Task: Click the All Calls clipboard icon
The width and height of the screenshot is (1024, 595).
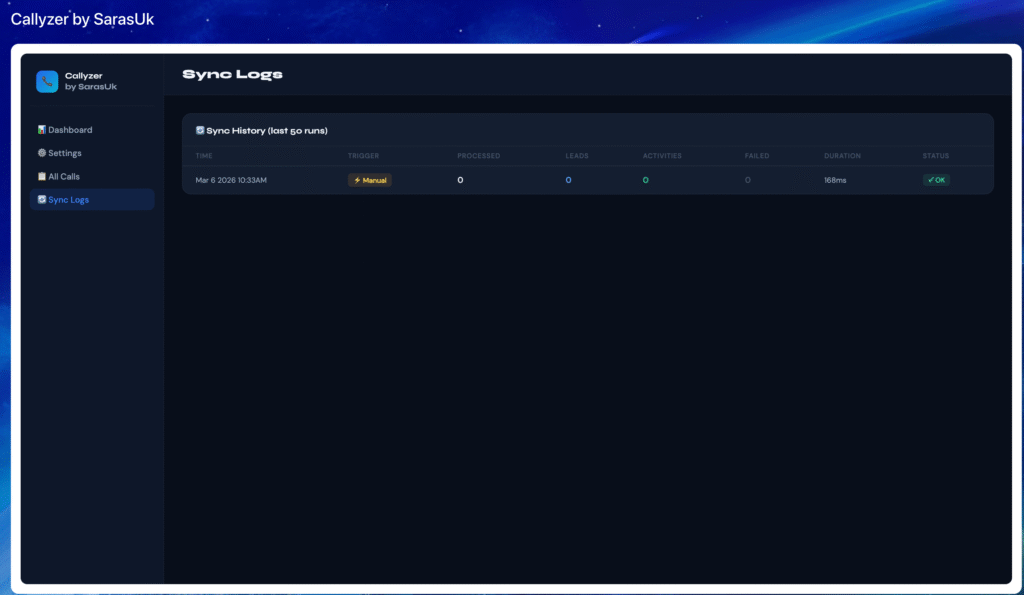Action: tap(42, 176)
